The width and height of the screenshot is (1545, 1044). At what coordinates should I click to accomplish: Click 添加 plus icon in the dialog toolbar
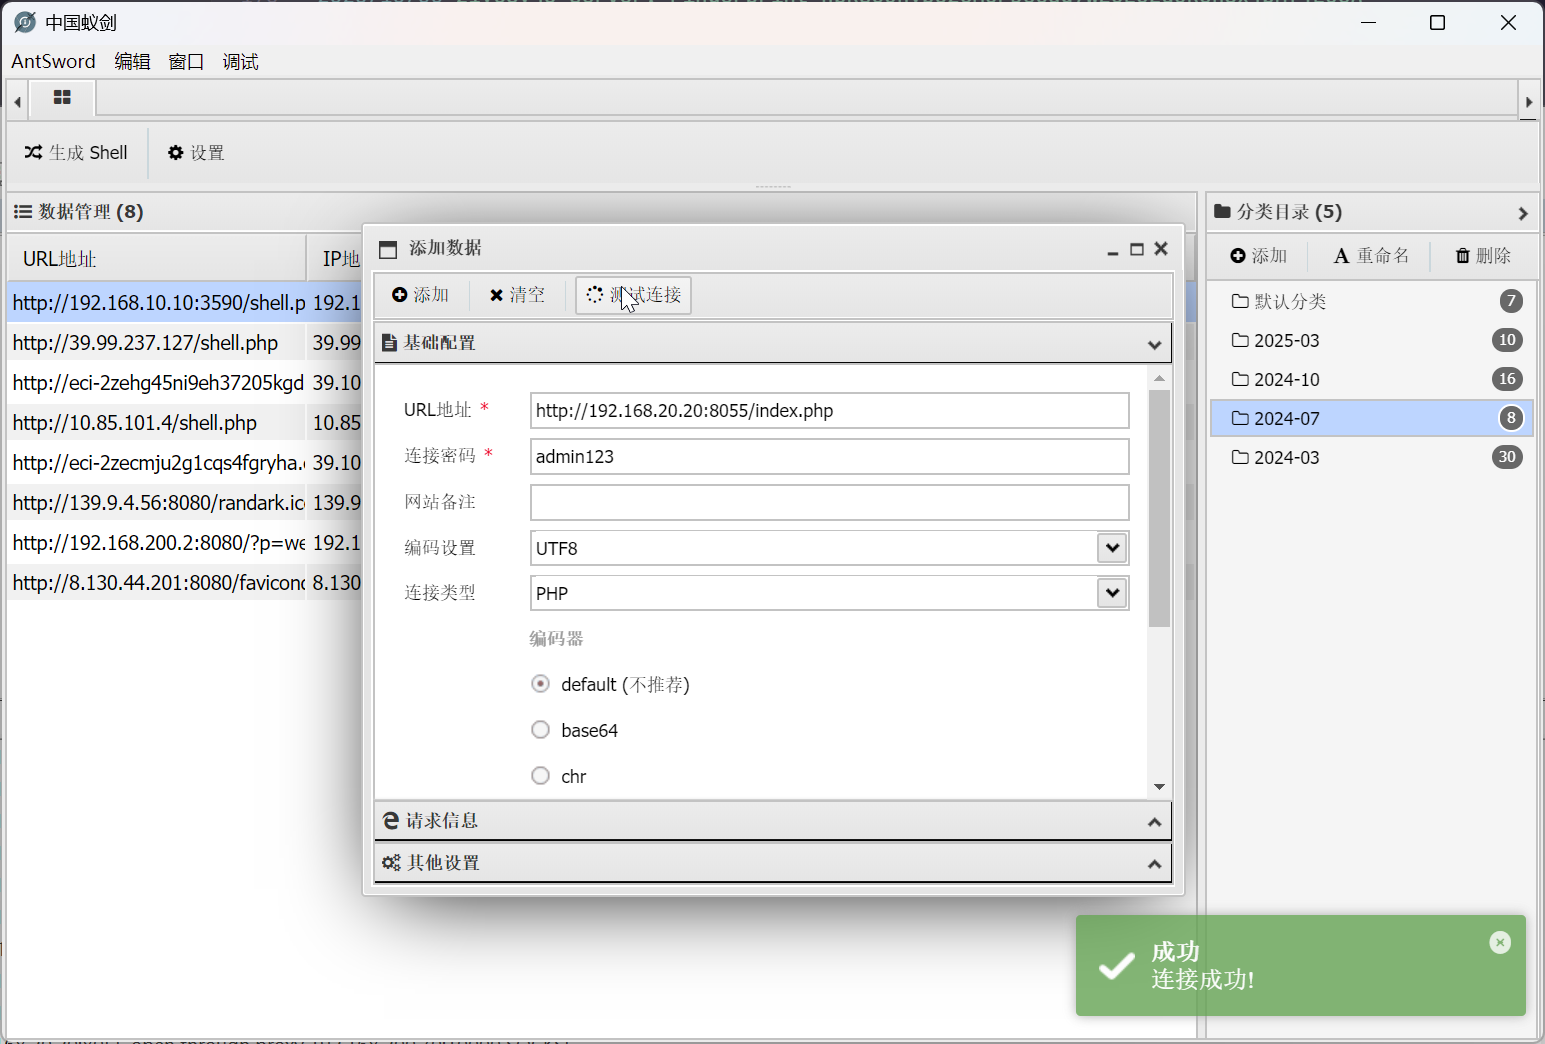point(400,295)
